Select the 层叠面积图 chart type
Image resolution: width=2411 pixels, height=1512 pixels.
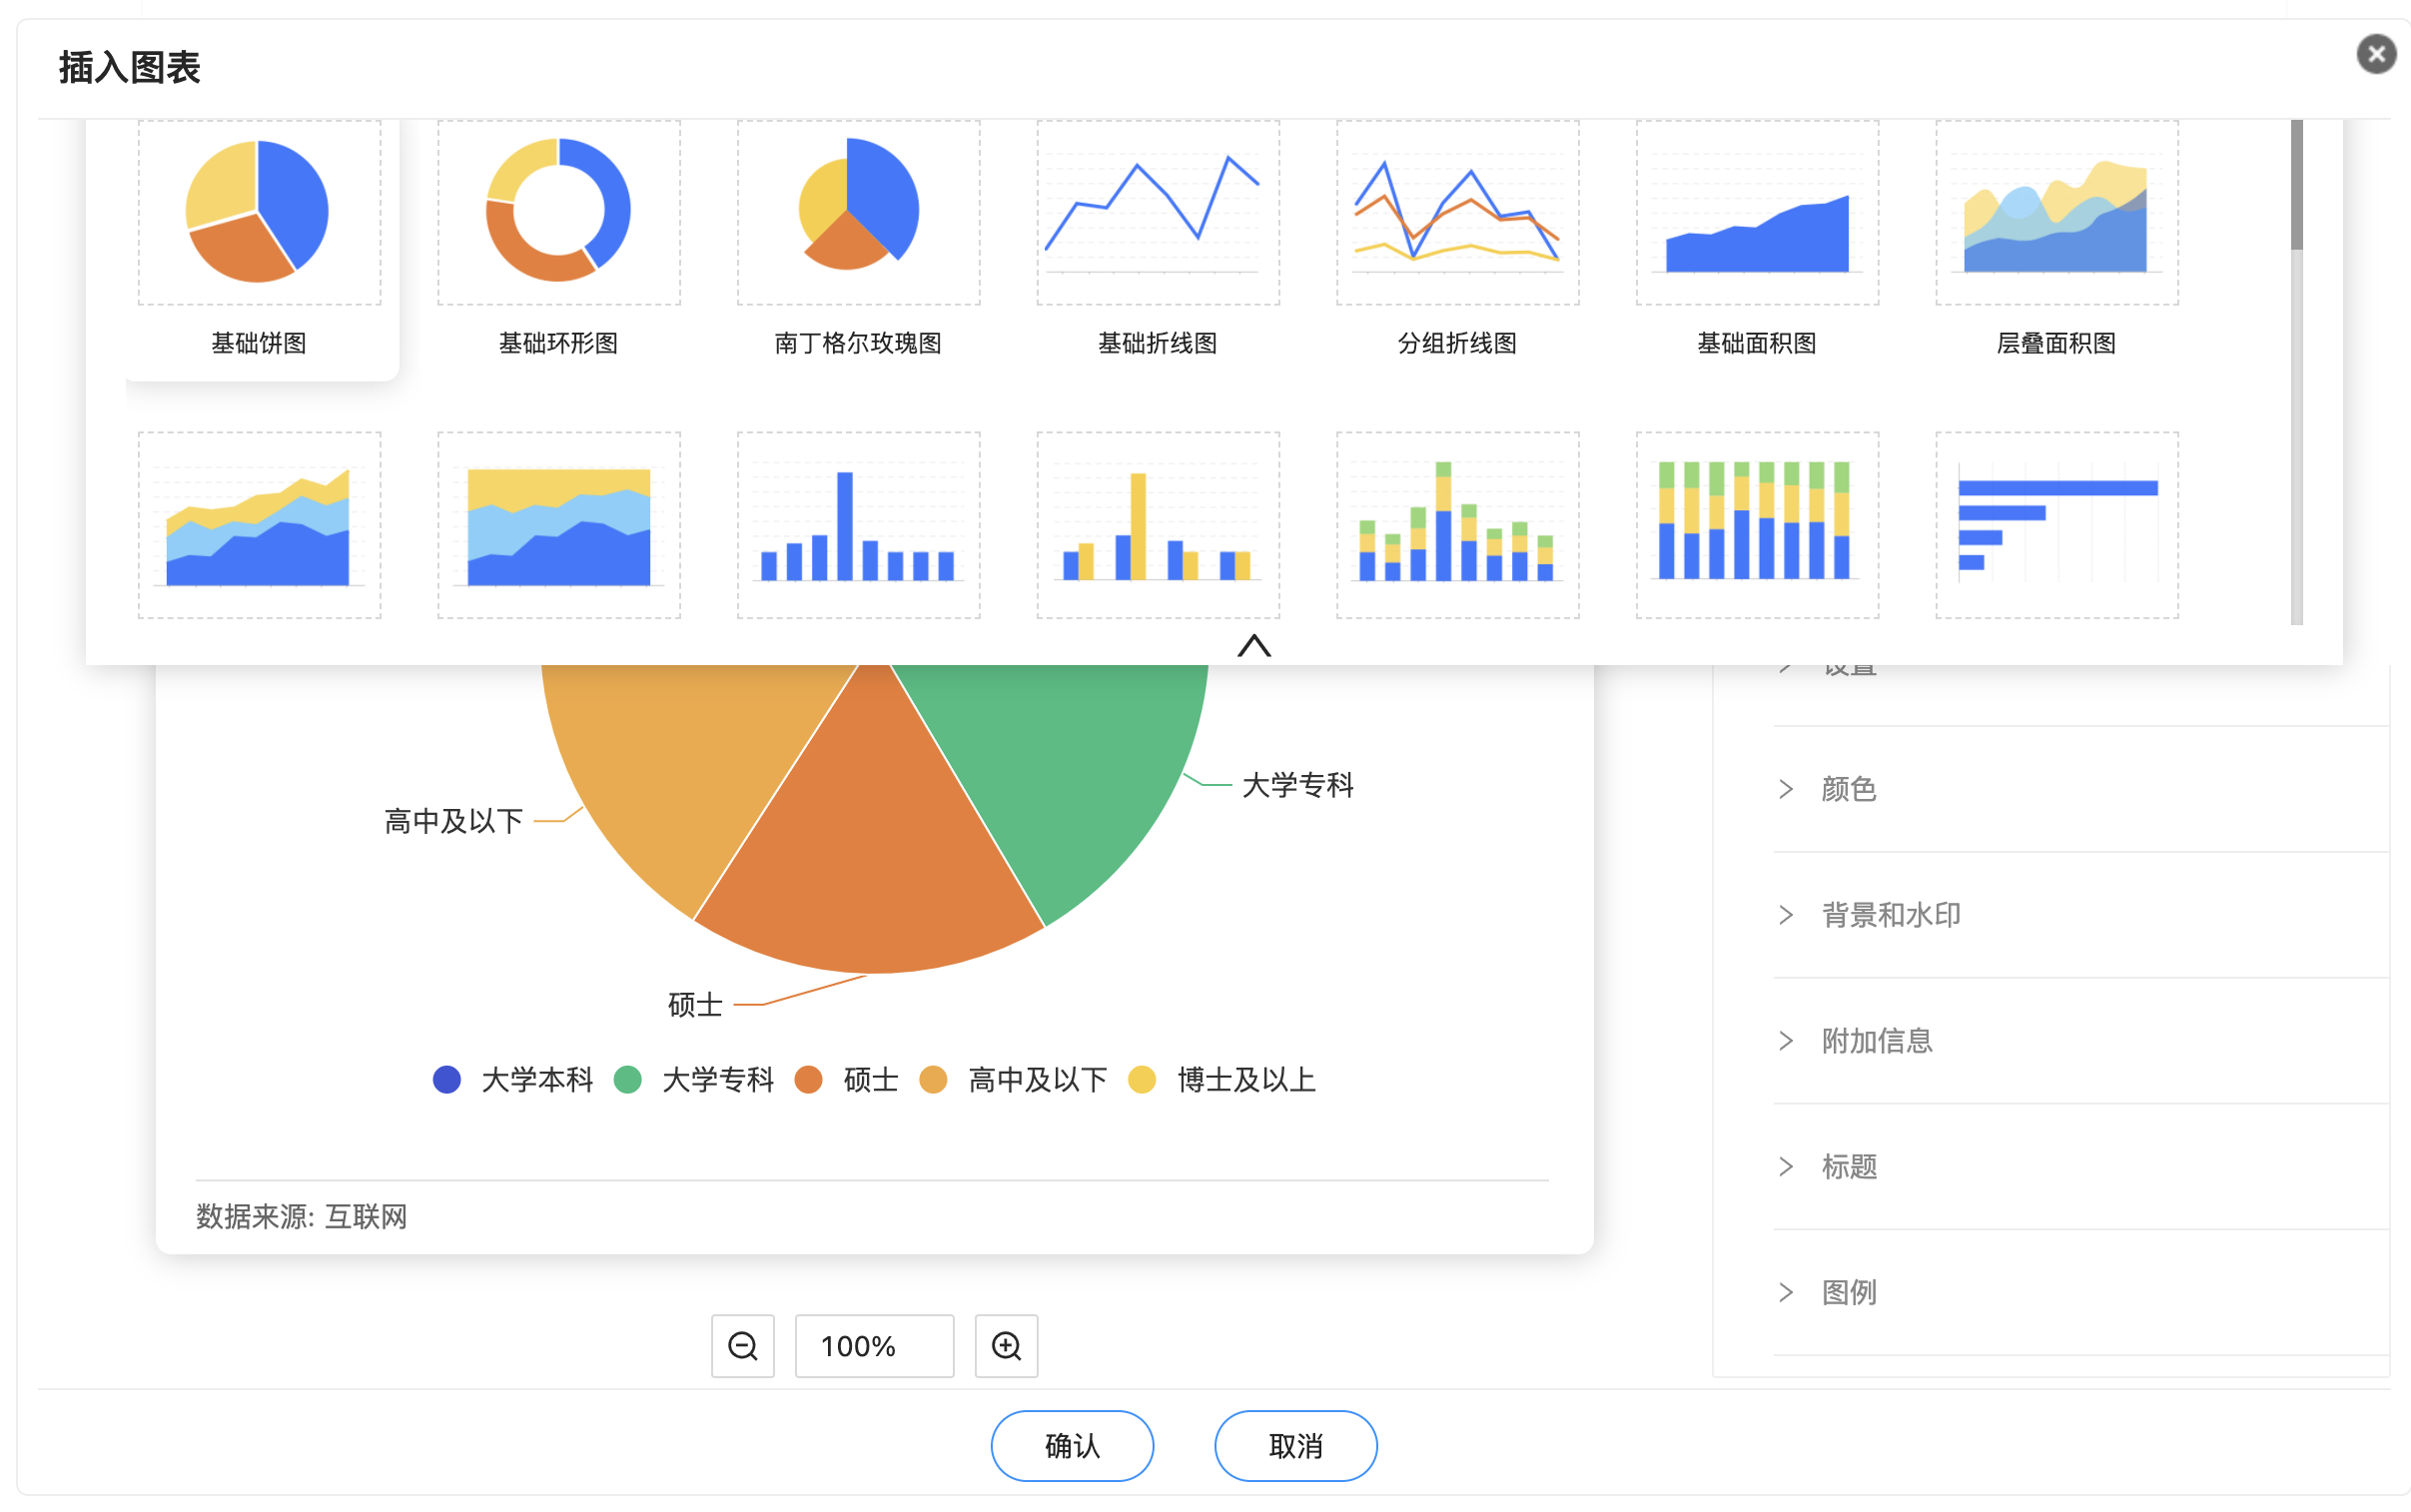(x=2057, y=240)
